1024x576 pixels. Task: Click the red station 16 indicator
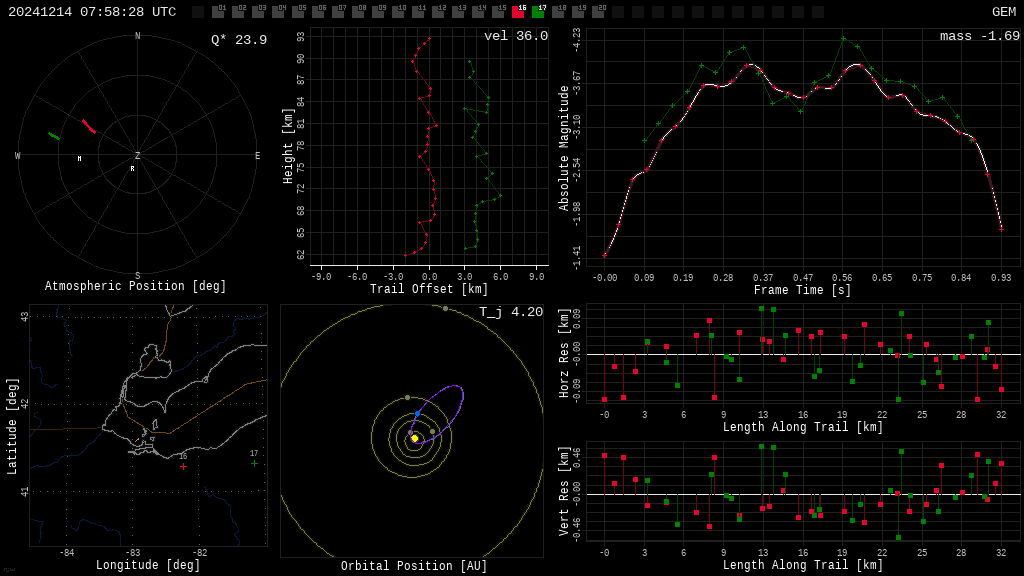(519, 11)
